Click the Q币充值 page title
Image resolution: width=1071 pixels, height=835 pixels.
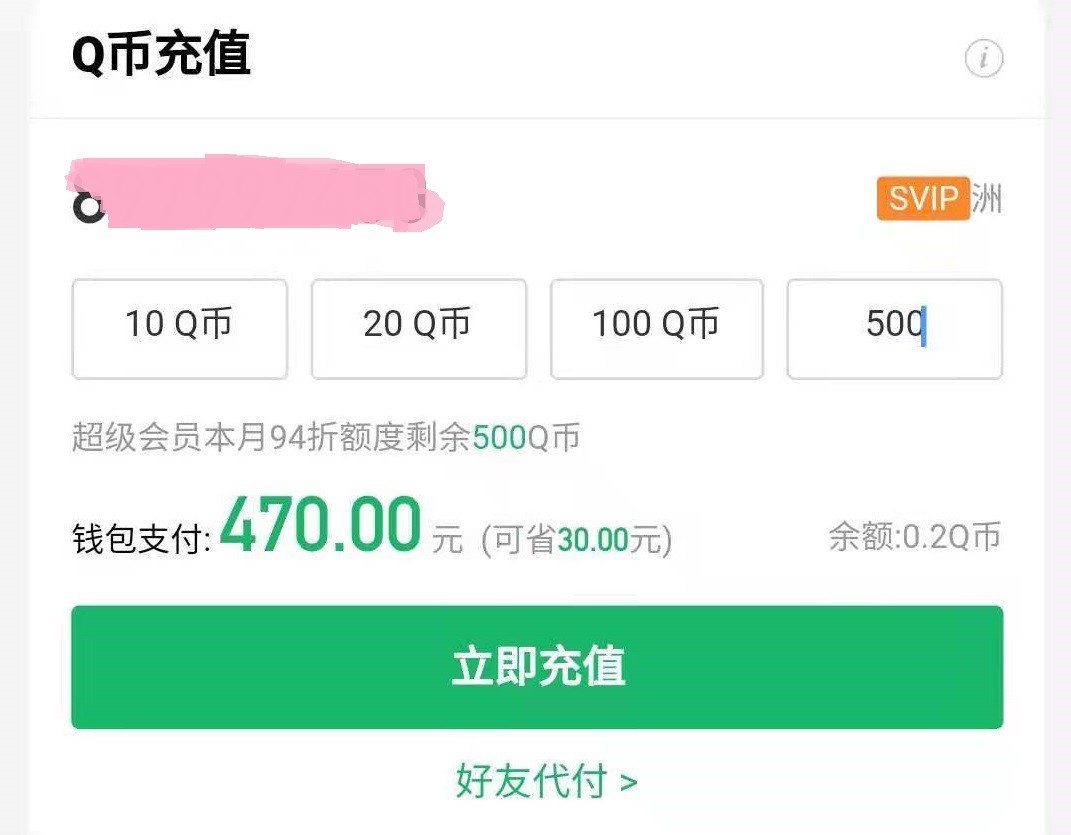160,57
